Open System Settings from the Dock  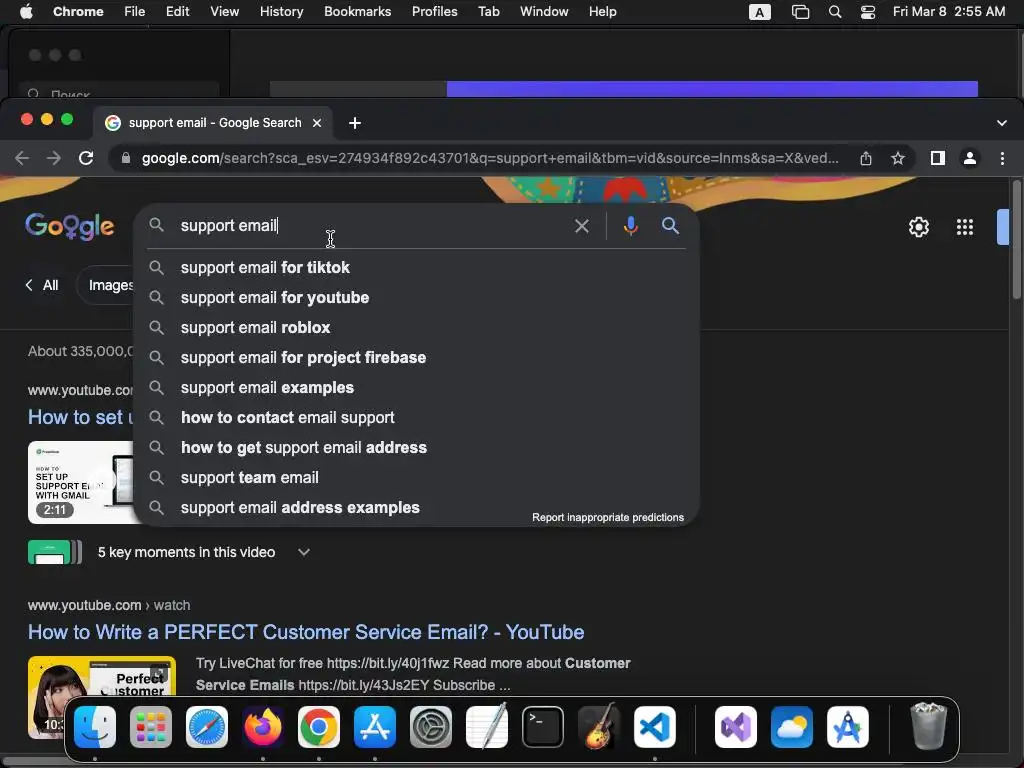click(x=431, y=727)
